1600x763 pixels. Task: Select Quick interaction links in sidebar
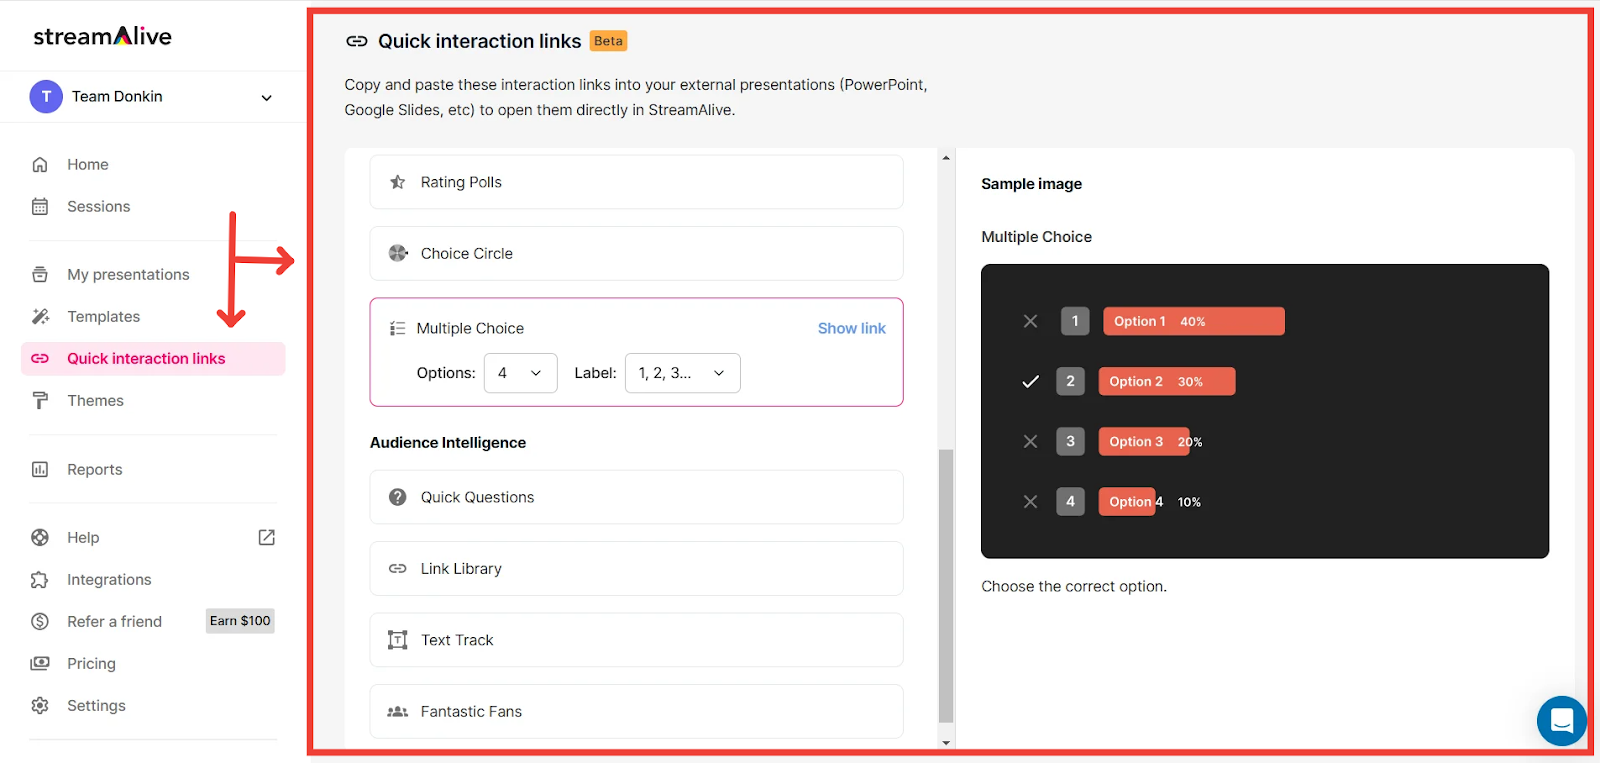tap(153, 359)
